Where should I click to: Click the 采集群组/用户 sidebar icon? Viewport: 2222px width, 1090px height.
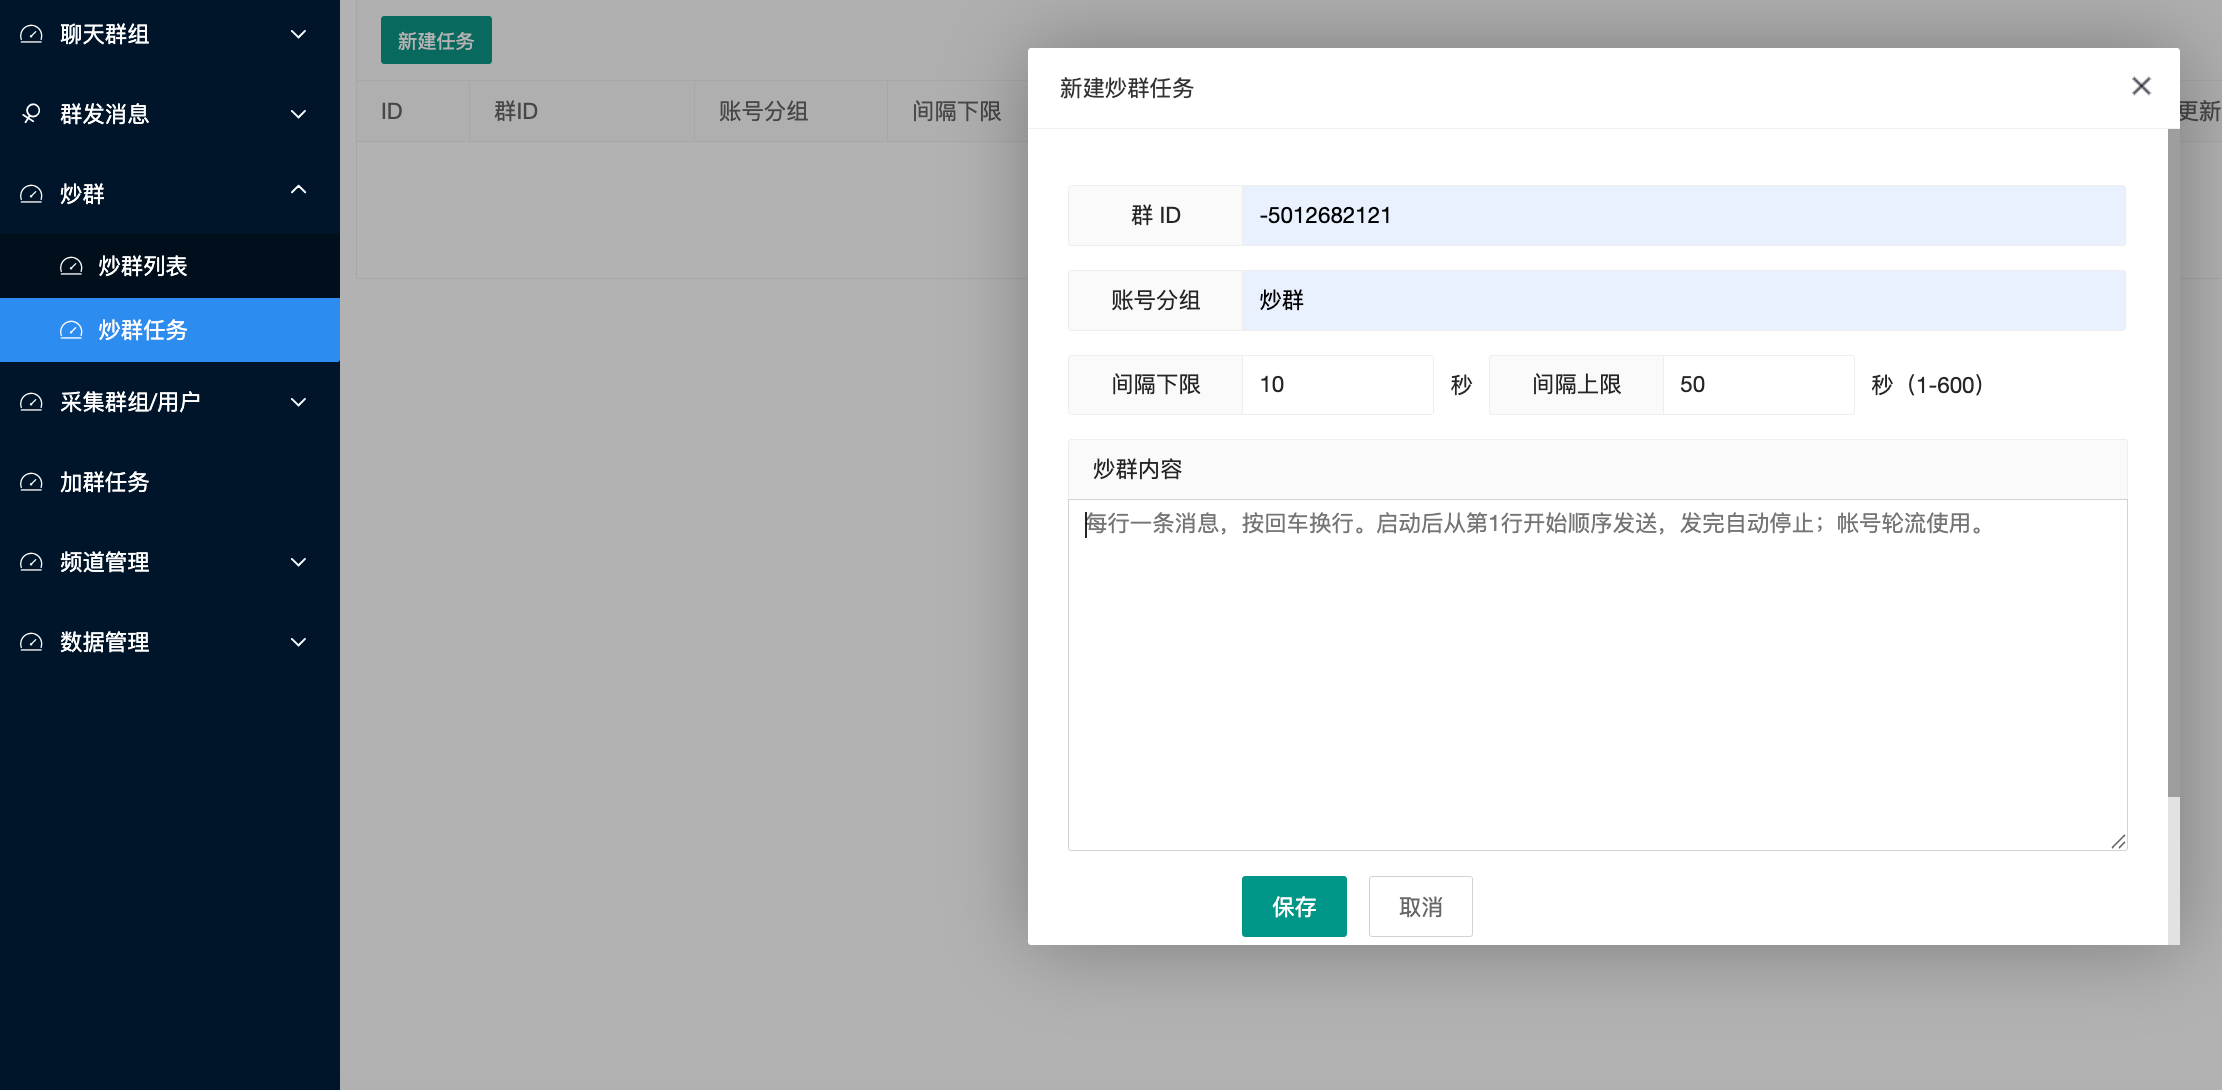click(x=32, y=402)
